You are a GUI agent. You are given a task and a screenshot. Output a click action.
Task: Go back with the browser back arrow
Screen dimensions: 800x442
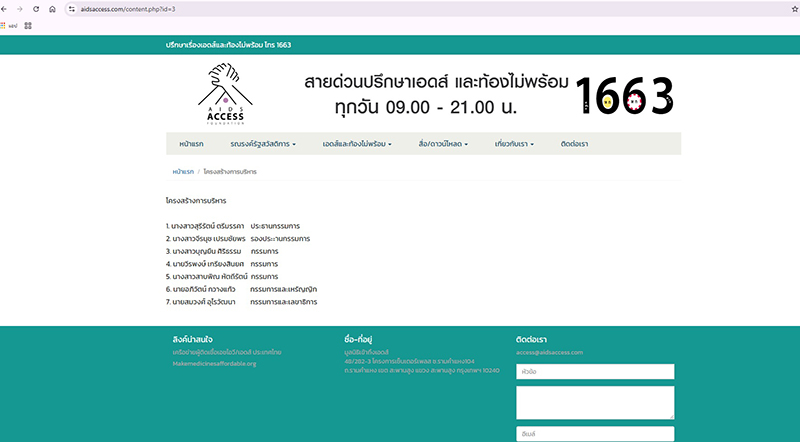[x=4, y=9]
